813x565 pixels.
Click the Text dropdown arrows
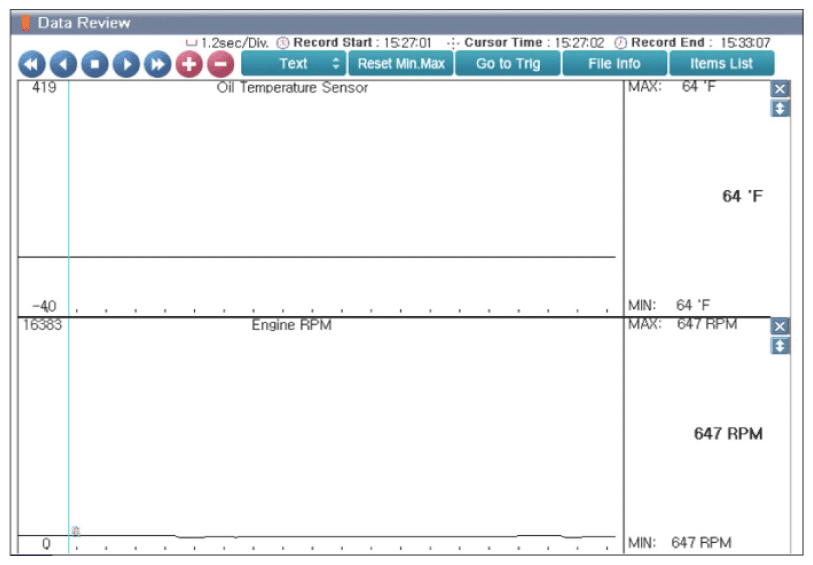pos(336,63)
